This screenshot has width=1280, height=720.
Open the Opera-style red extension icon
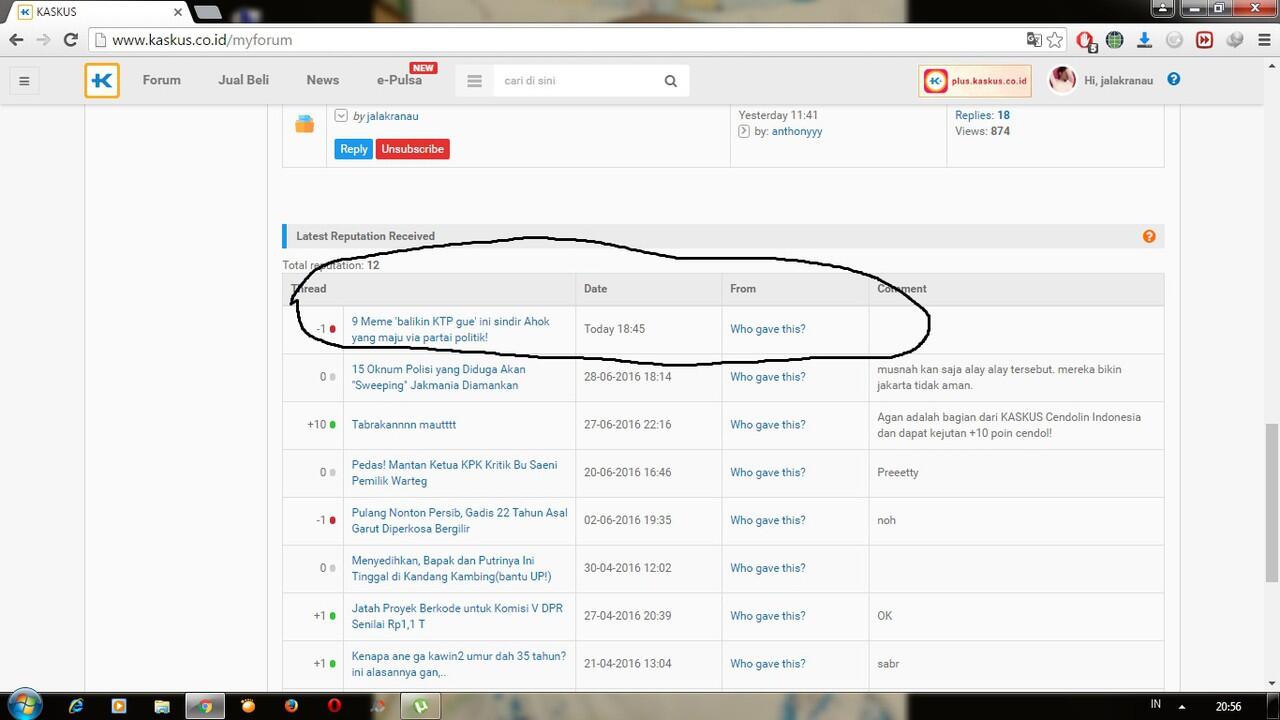(1086, 41)
